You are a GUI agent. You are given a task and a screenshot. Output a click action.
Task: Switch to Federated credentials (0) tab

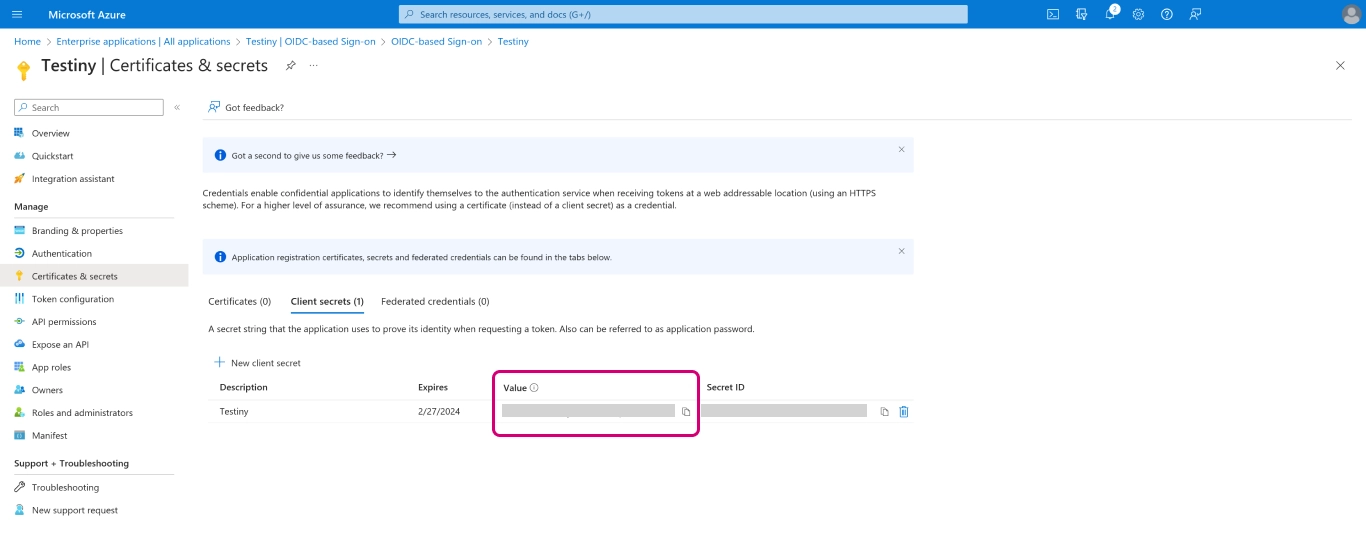coord(435,301)
